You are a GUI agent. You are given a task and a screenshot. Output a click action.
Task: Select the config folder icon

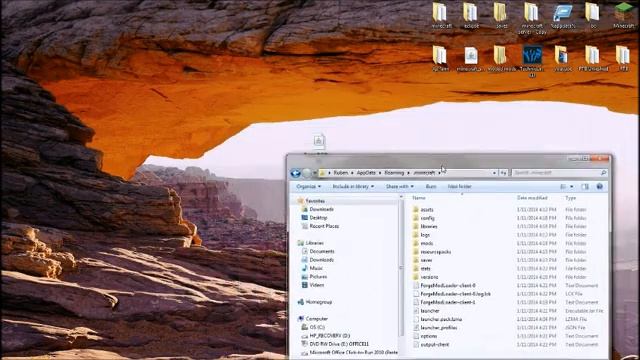click(x=416, y=218)
